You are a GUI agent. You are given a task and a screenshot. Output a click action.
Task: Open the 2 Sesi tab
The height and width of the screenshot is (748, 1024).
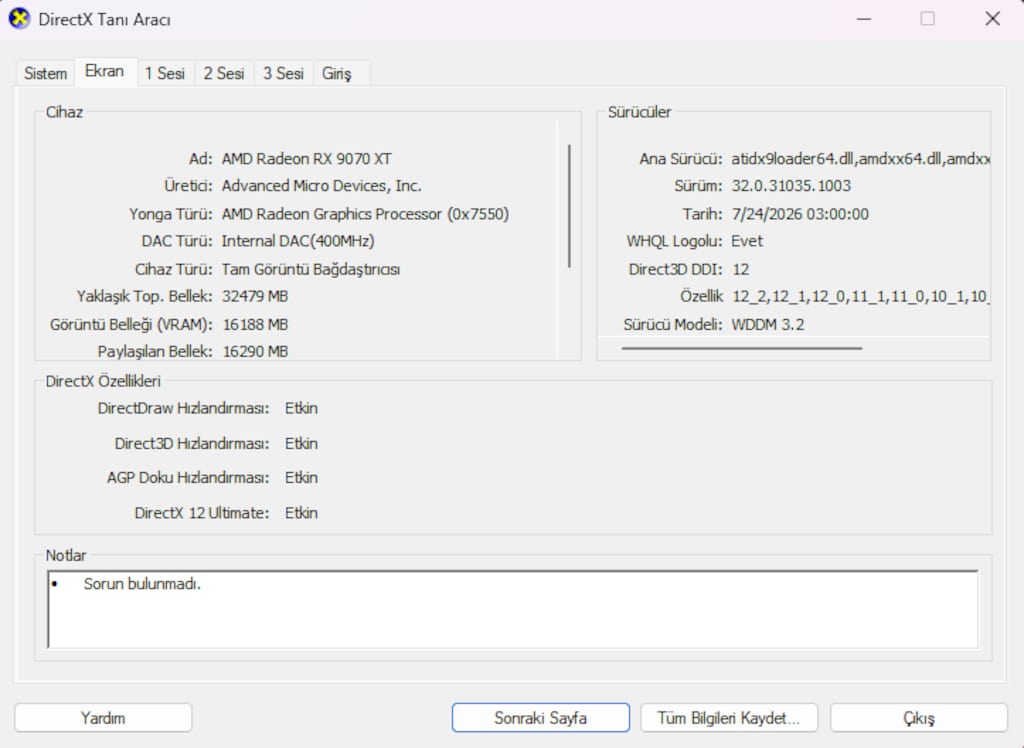pos(224,74)
